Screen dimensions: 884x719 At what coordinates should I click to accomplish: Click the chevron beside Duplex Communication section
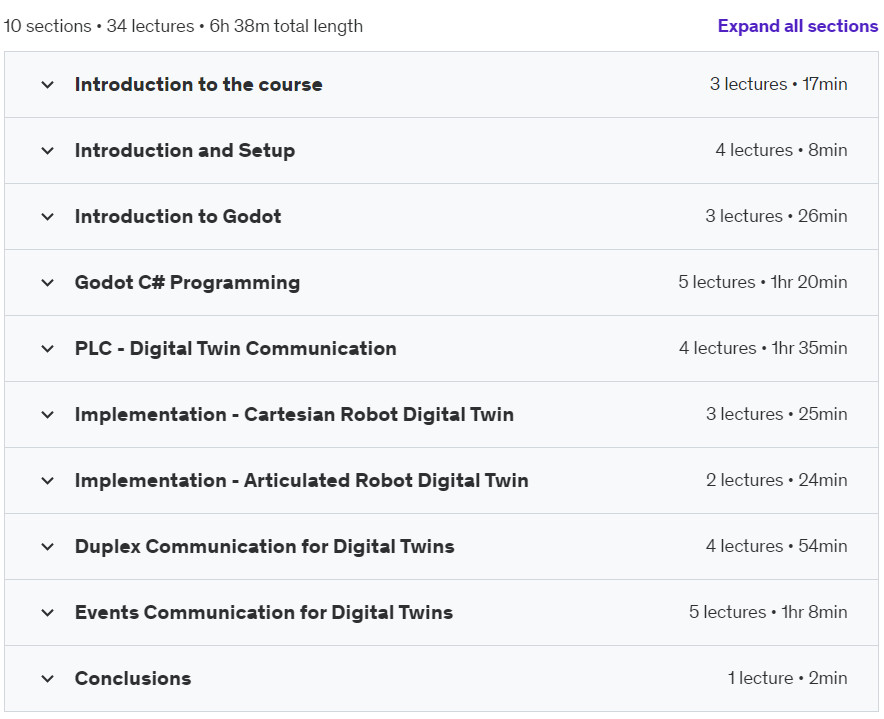pyautogui.click(x=47, y=547)
